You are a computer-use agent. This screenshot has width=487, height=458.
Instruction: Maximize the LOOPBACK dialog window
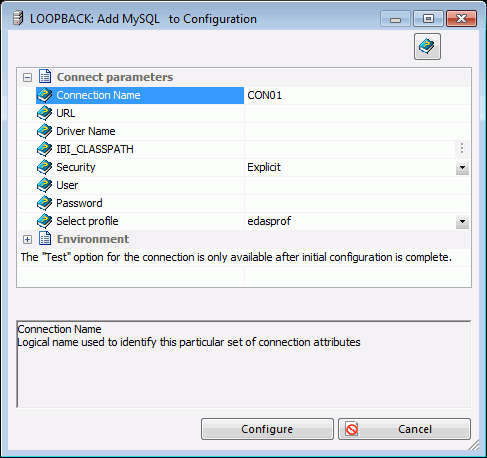click(x=428, y=19)
